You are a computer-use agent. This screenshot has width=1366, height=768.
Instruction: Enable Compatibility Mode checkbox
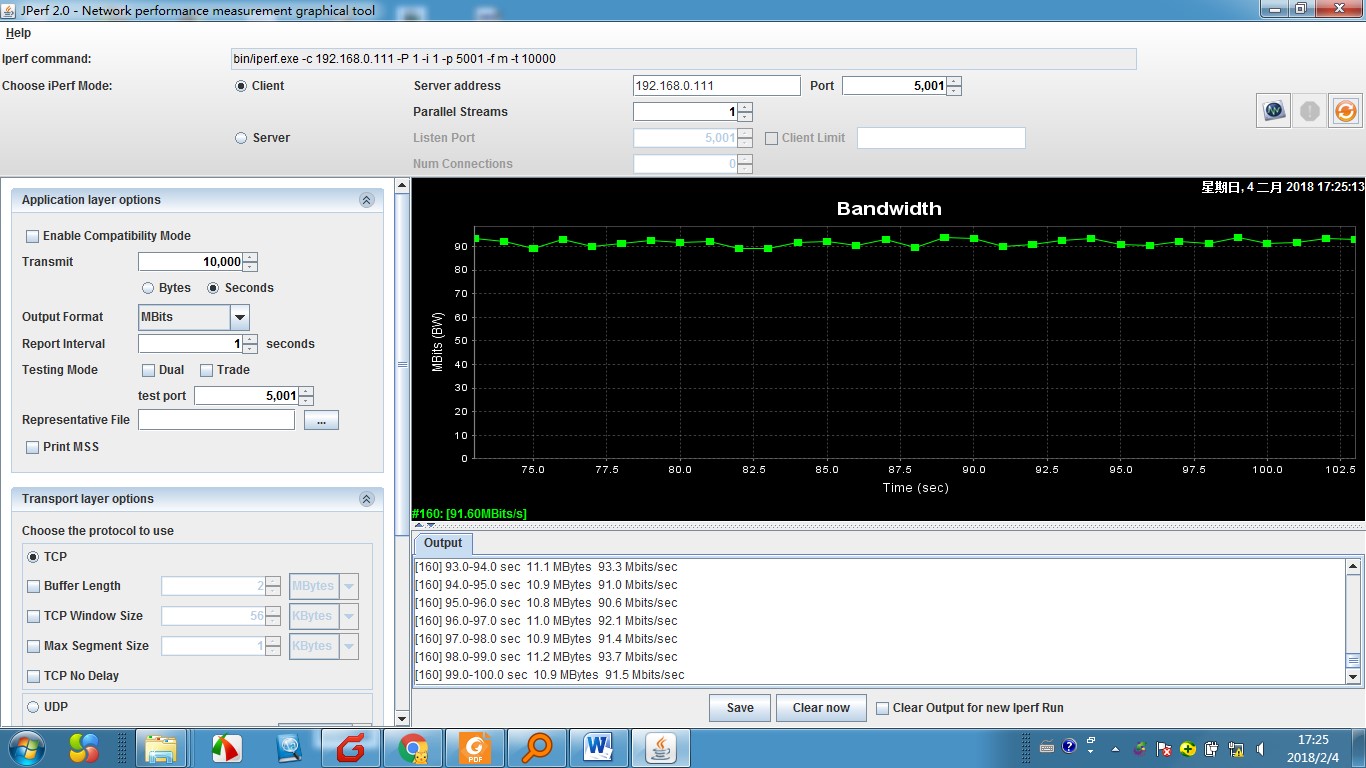pyautogui.click(x=33, y=236)
